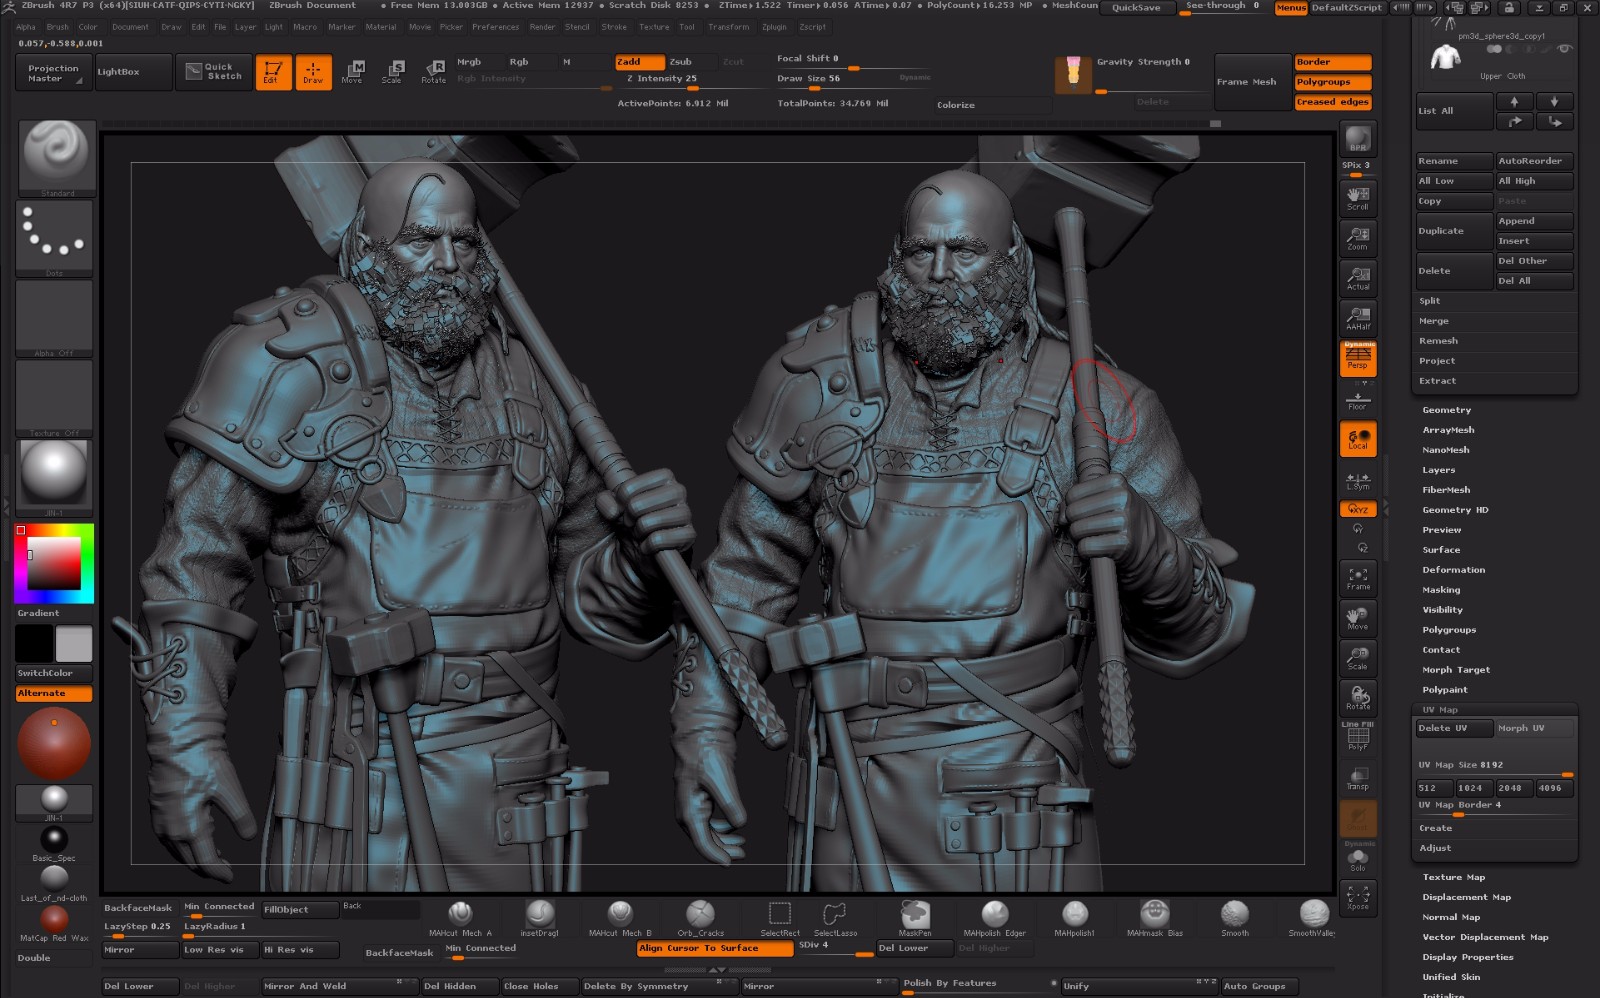Toggle Zsub sculpting mode
This screenshot has width=1600, height=998.
[690, 62]
